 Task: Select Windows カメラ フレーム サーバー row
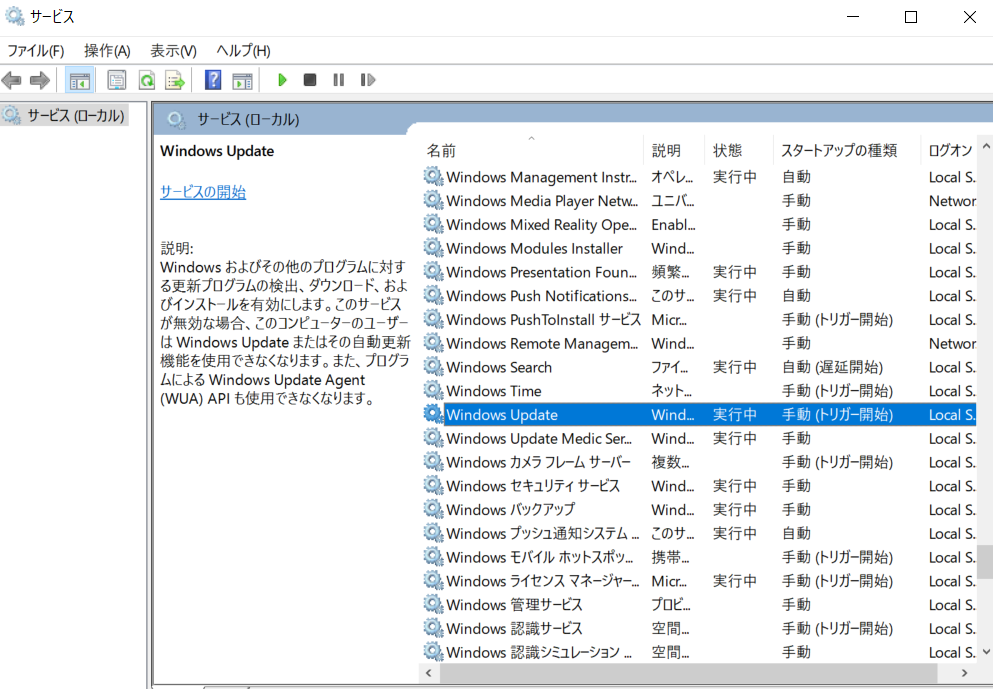pos(699,462)
